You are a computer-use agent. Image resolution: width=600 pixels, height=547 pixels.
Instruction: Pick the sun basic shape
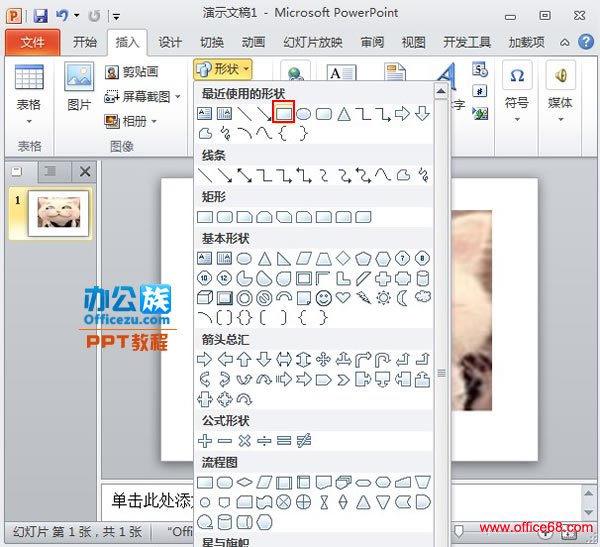click(383, 298)
